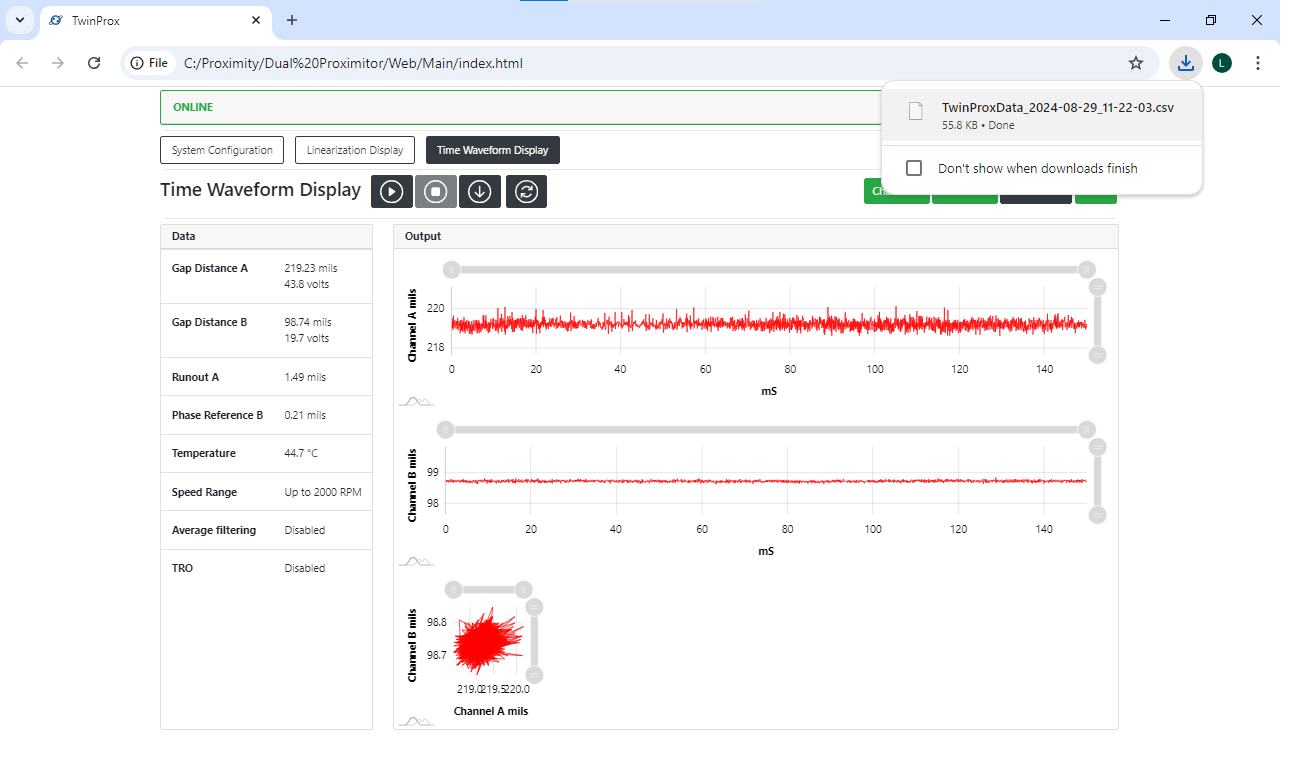Go back to the previous page
The height and width of the screenshot is (768, 1312).
click(22, 63)
